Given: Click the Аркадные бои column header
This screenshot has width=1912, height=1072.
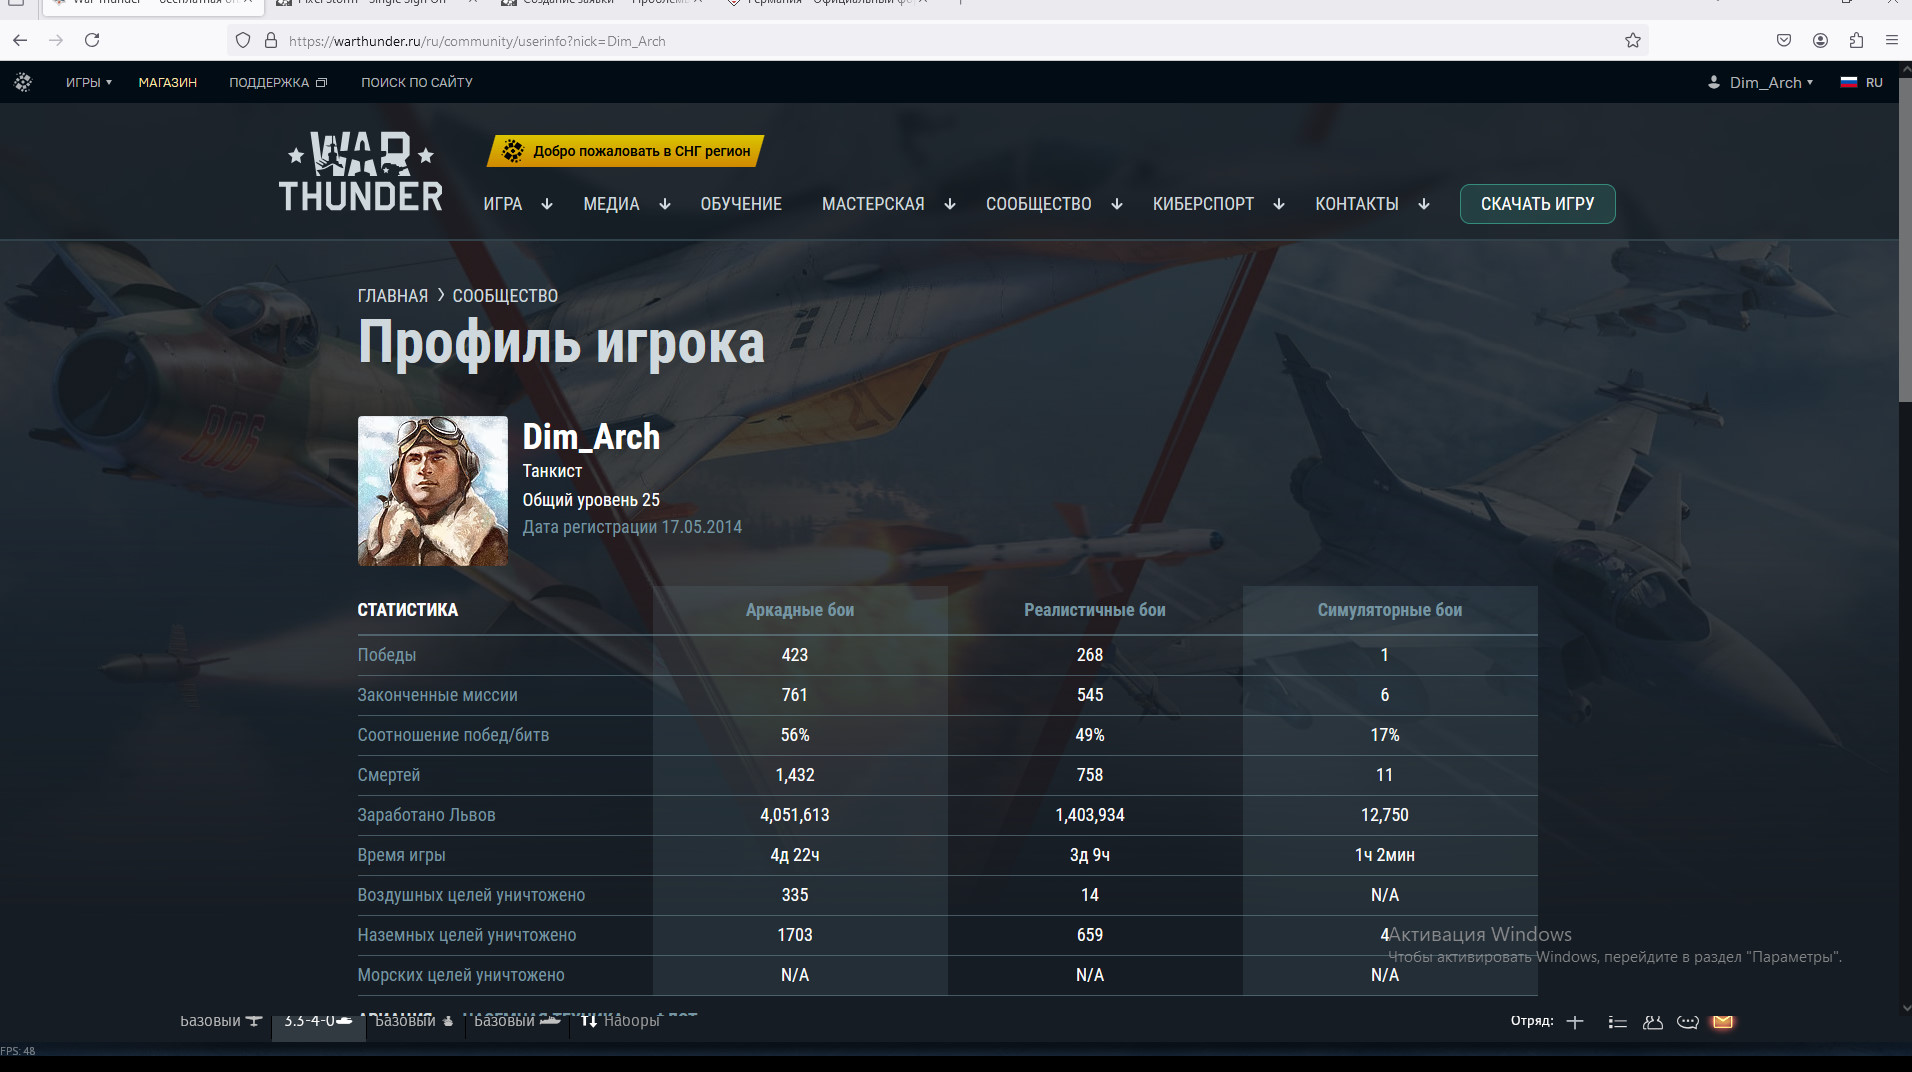Looking at the screenshot, I should 800,610.
